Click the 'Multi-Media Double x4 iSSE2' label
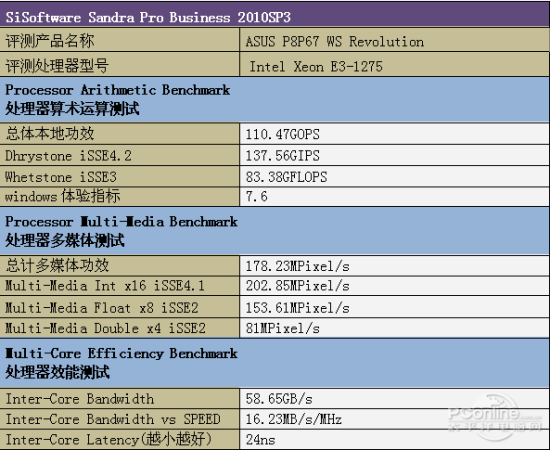The width and height of the screenshot is (550, 450). click(105, 328)
